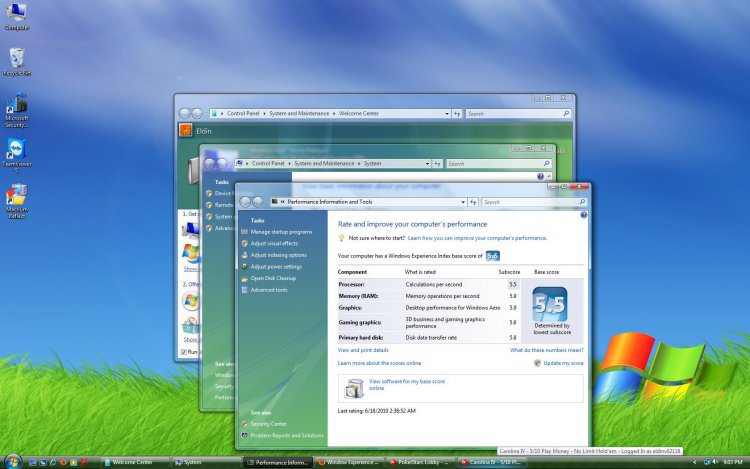The width and height of the screenshot is (750, 469).
Task: Click View software for my base score online
Action: [407, 385]
